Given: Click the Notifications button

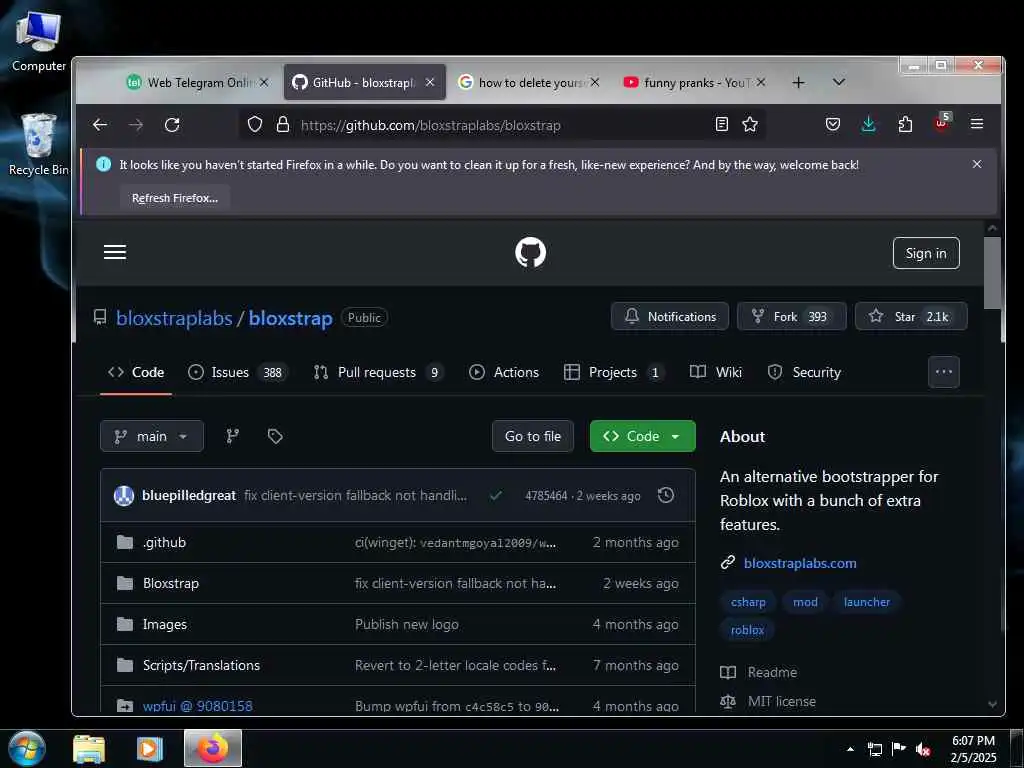Looking at the screenshot, I should 670,317.
